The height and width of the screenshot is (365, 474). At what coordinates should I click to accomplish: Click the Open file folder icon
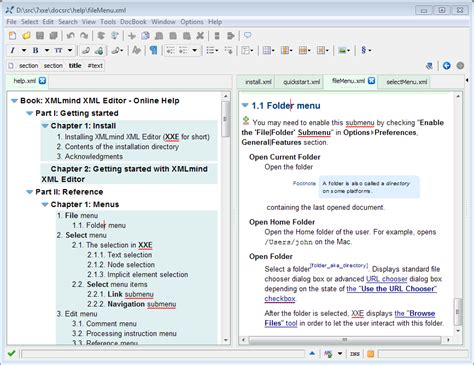coord(26,35)
